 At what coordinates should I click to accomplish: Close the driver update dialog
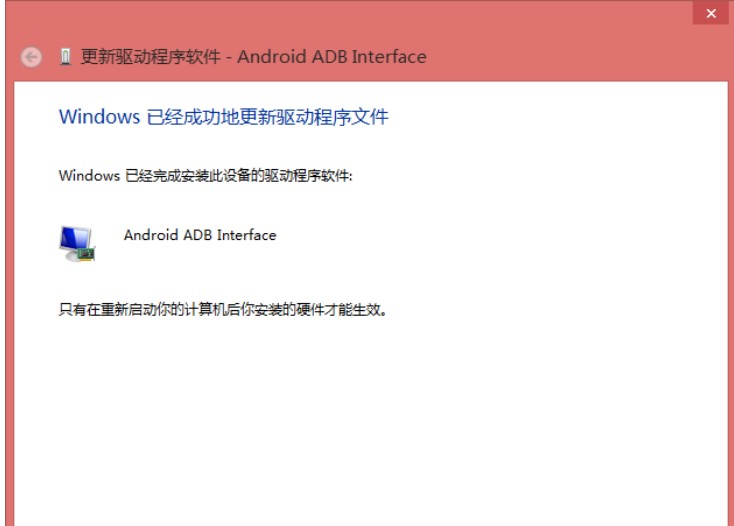tap(711, 13)
